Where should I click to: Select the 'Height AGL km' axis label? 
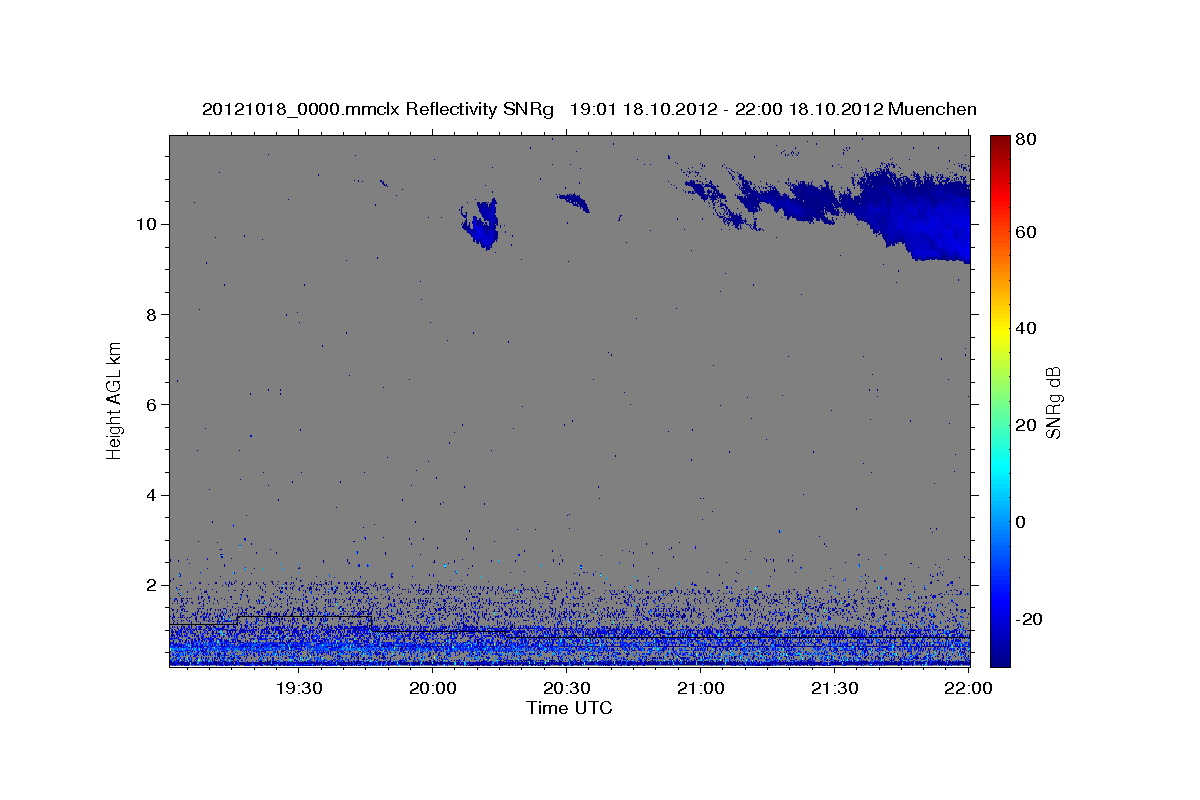(x=115, y=400)
